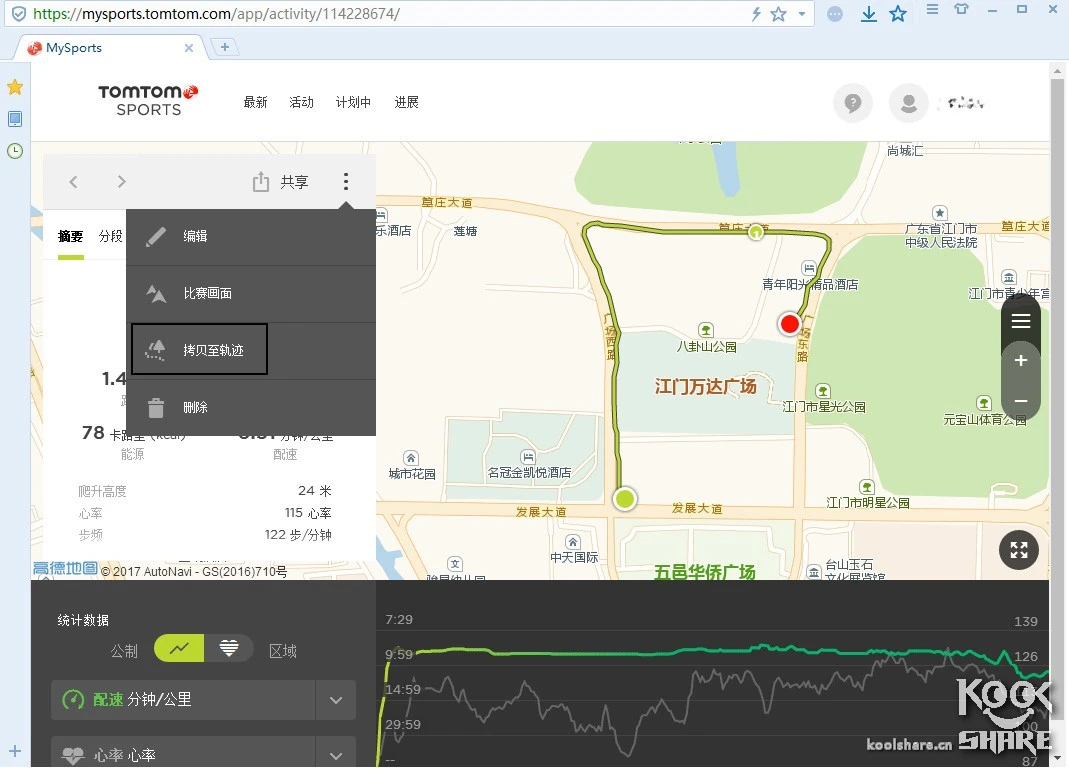Expand map to fullscreen
The height and width of the screenshot is (770, 1069).
point(1019,550)
